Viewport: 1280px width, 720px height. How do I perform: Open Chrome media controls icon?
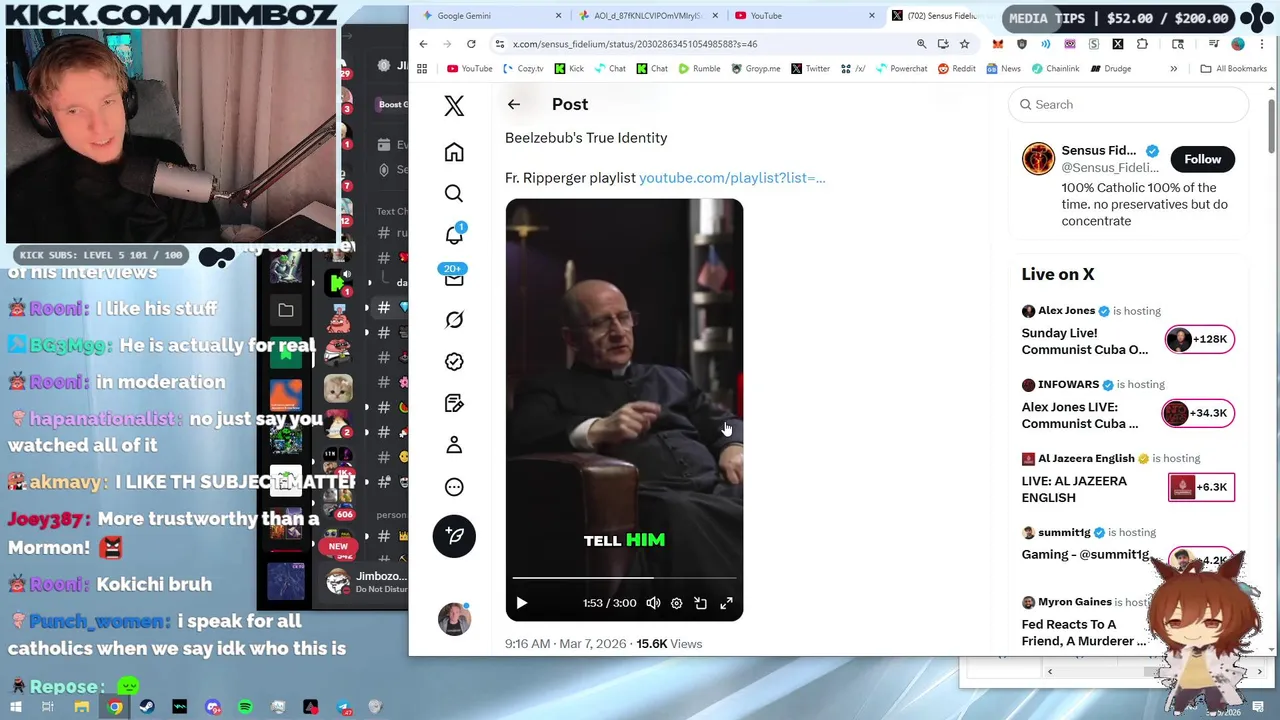(x=1214, y=44)
